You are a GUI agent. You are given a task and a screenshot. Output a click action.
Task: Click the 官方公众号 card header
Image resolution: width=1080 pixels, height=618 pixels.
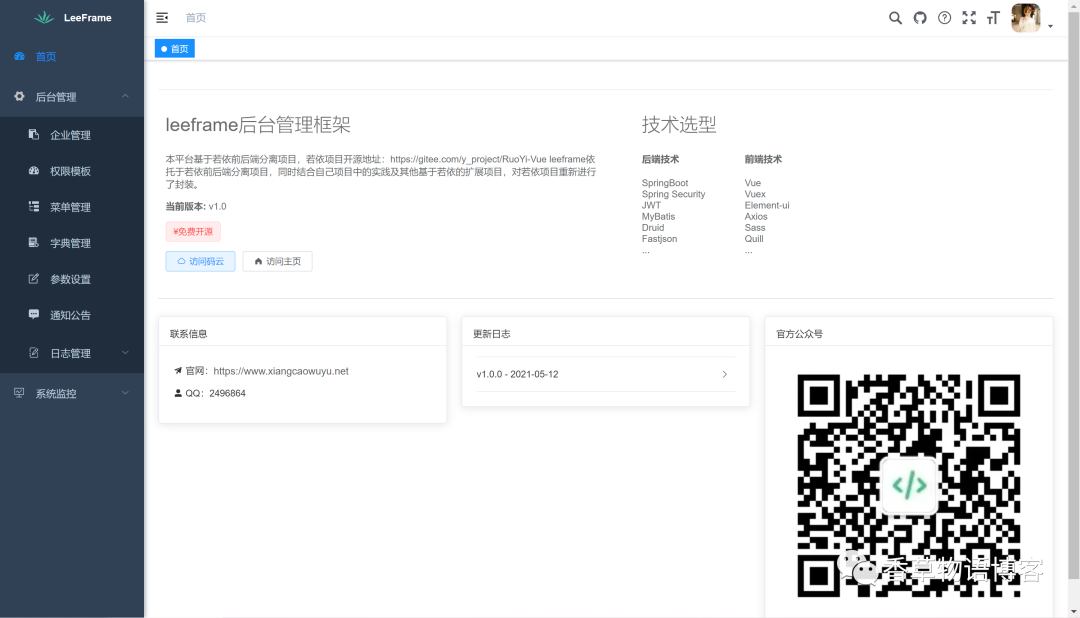[908, 331]
